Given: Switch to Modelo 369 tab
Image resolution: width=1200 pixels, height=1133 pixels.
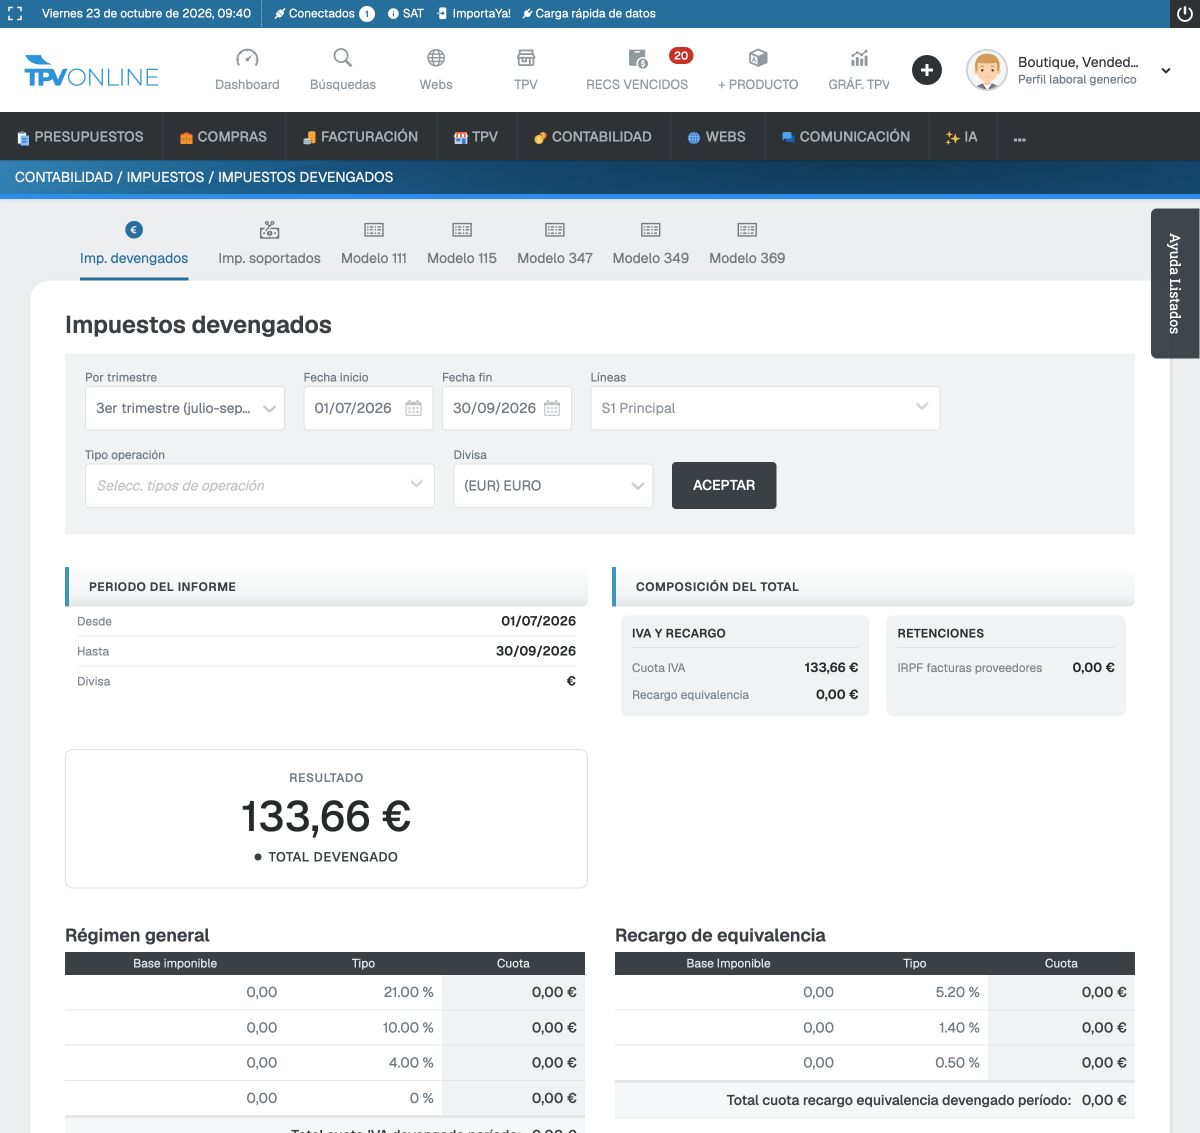Looking at the screenshot, I should (747, 245).
